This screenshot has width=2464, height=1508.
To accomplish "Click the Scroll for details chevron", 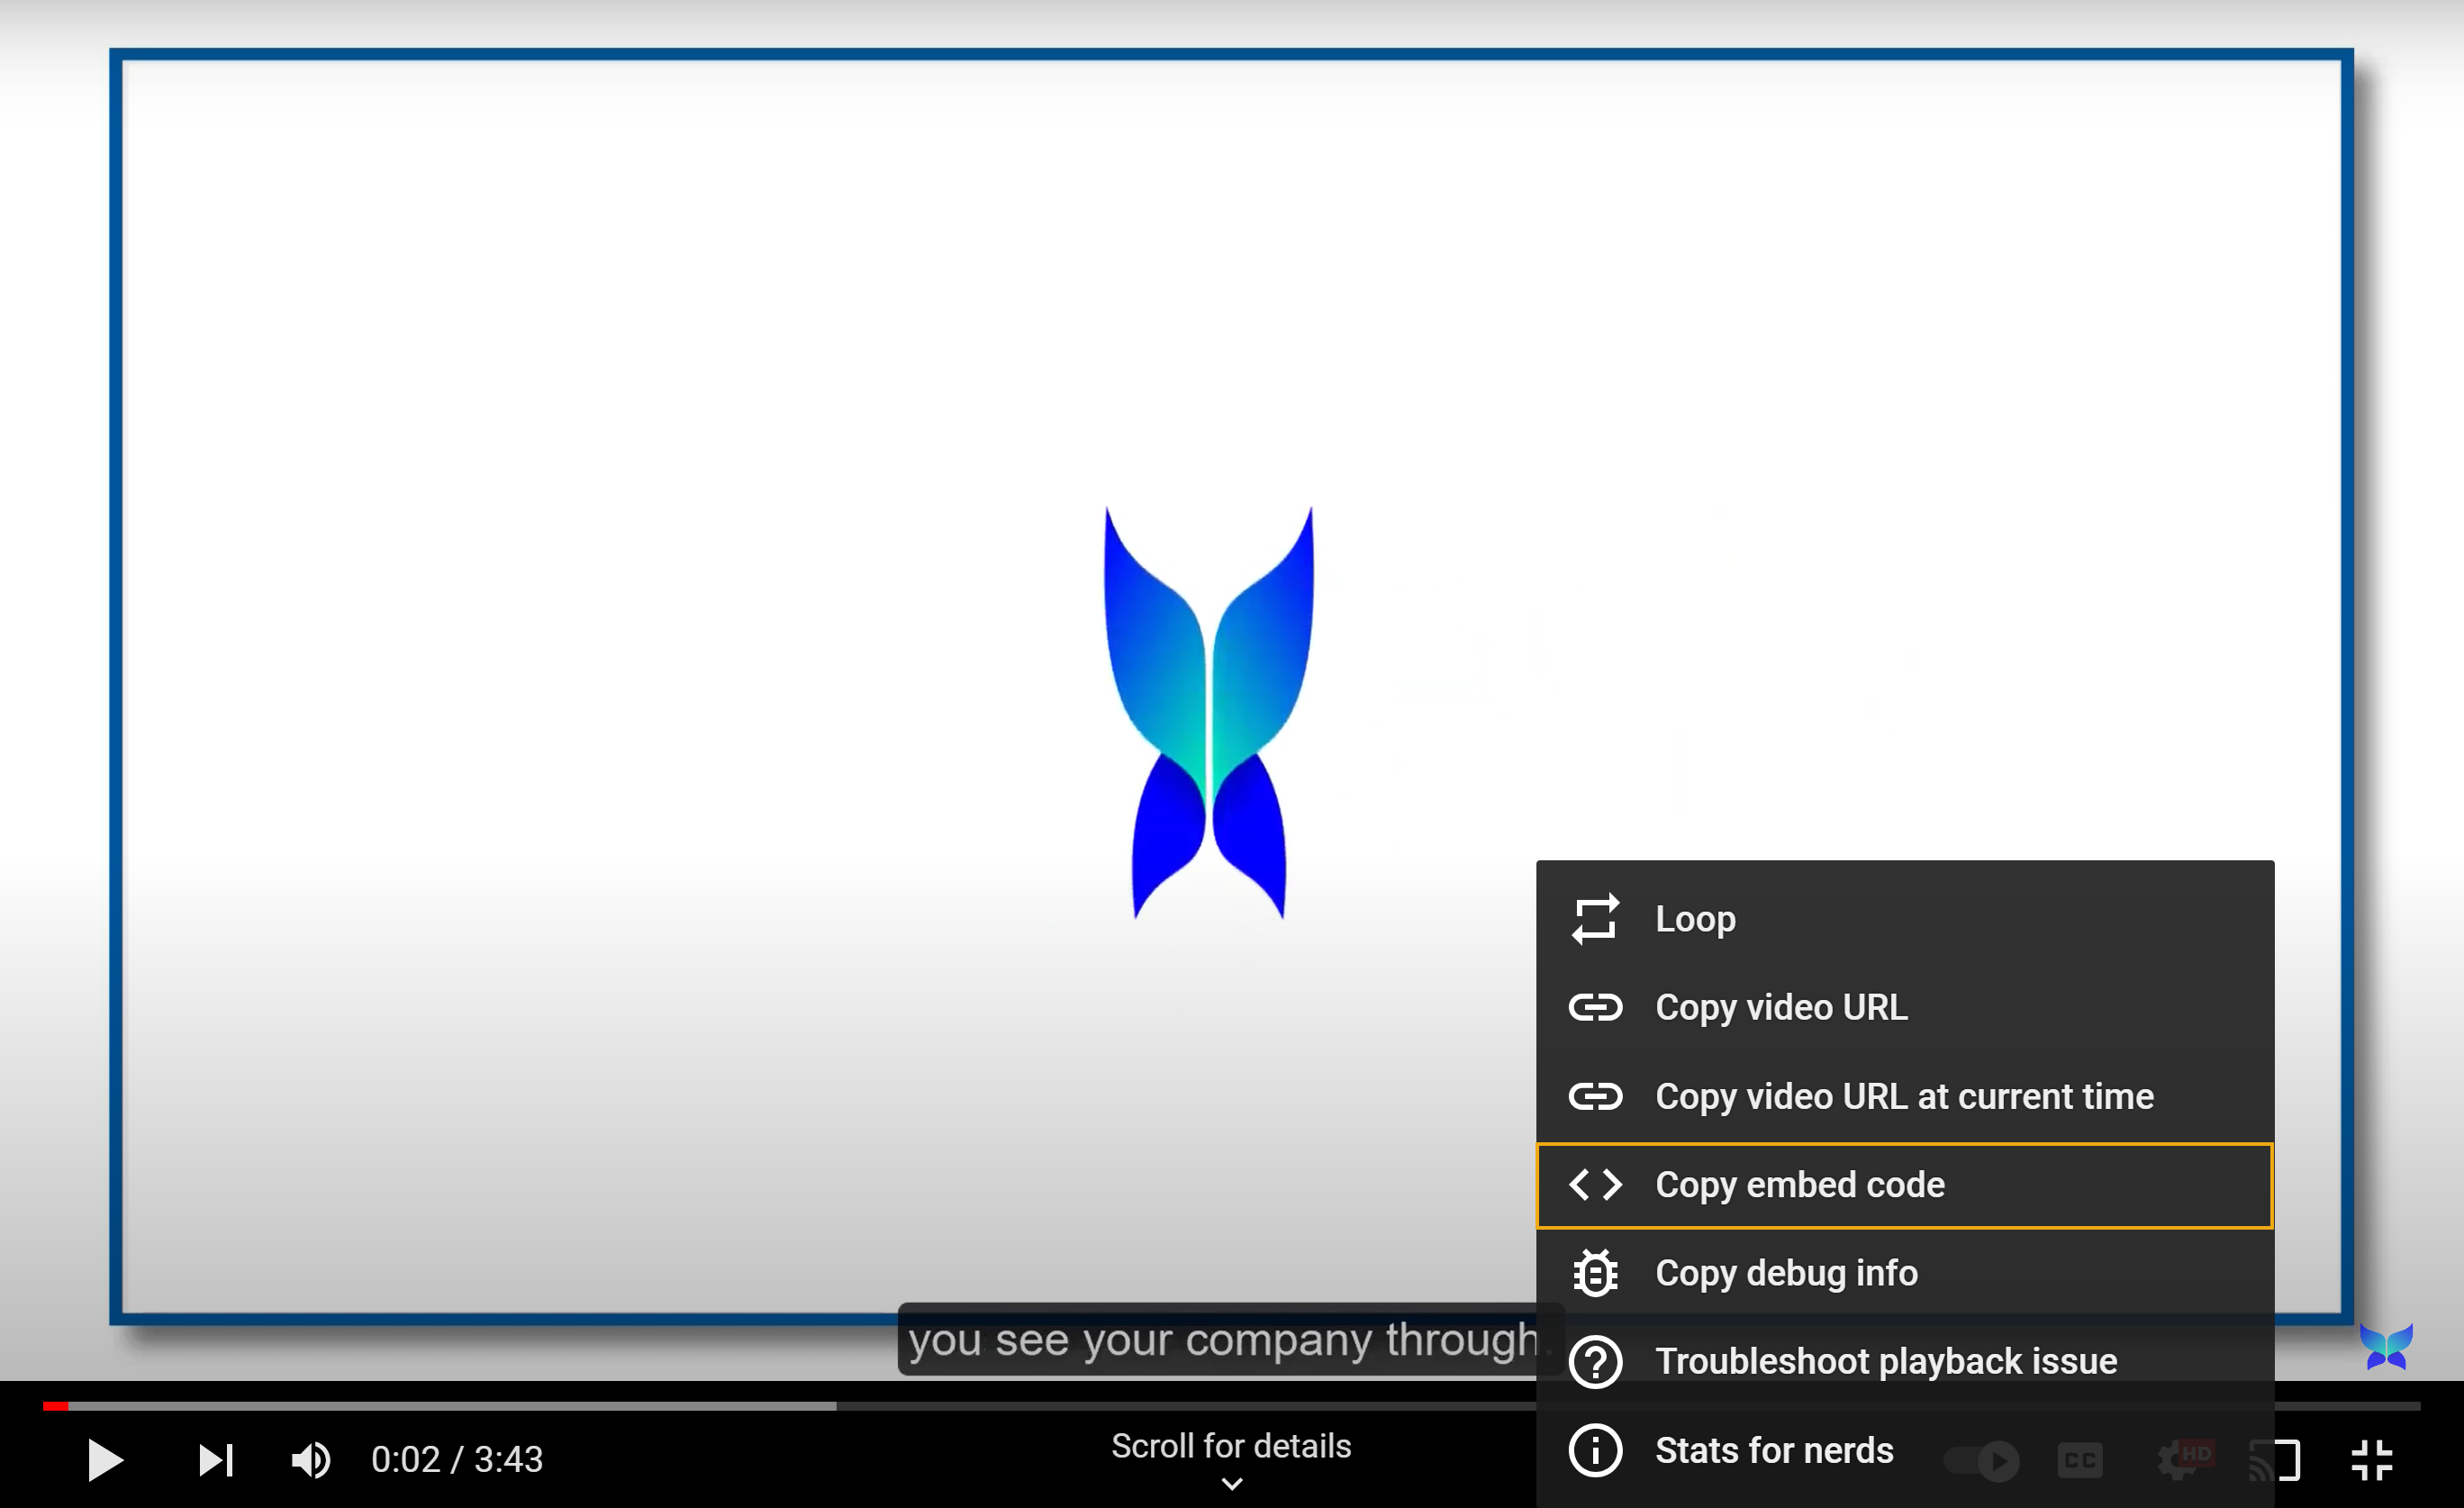I will (x=1232, y=1484).
